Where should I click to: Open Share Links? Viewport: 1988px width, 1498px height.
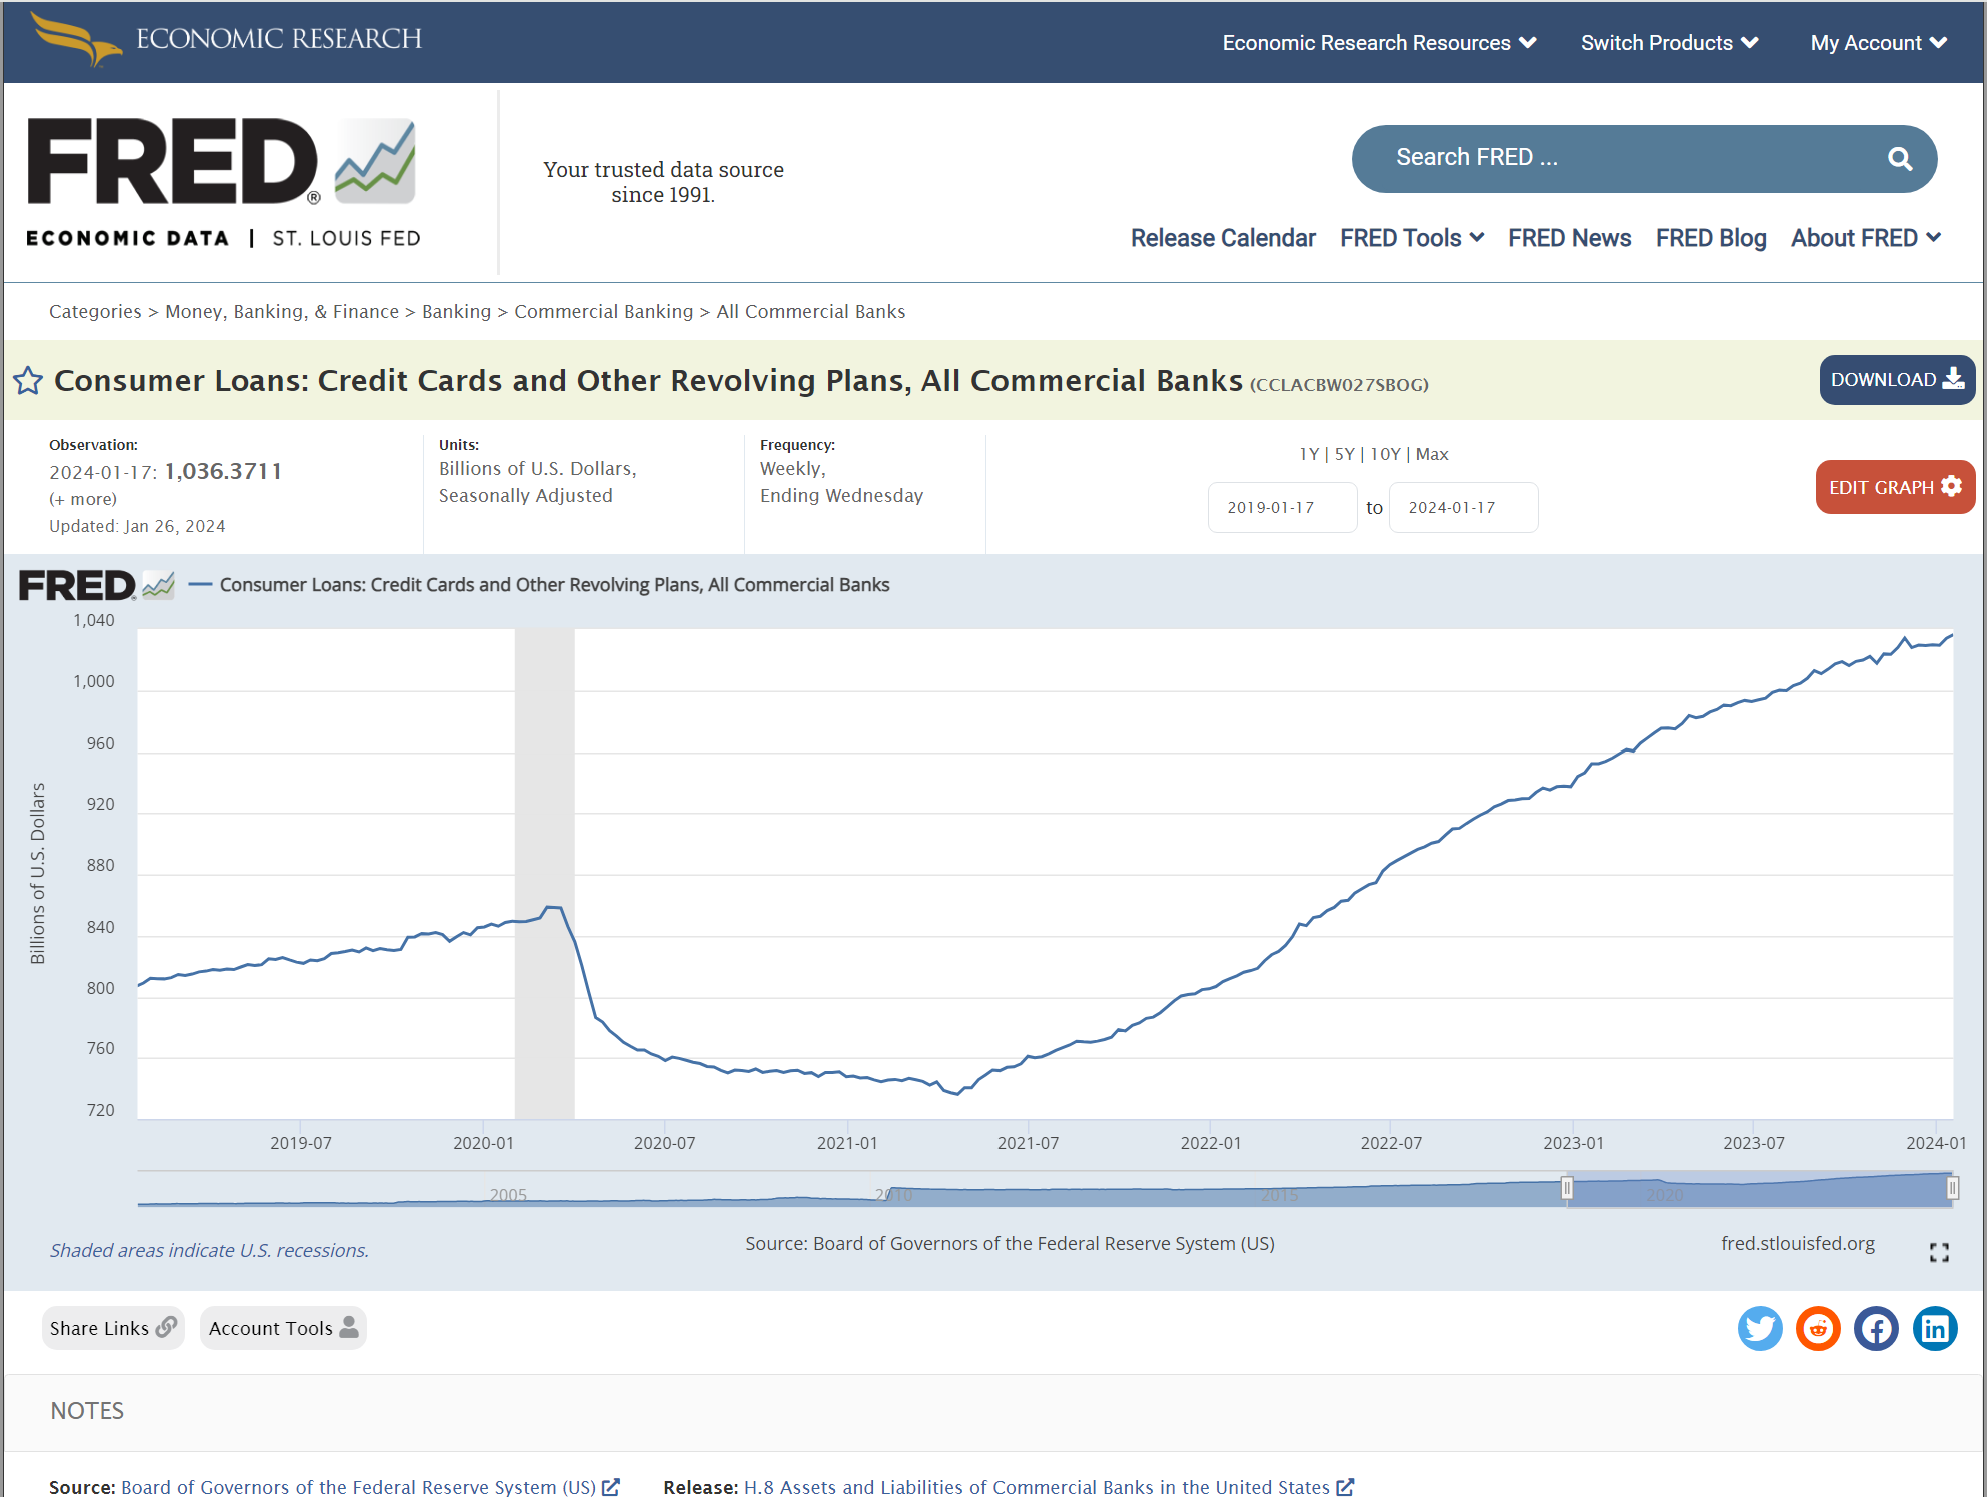tap(113, 1328)
